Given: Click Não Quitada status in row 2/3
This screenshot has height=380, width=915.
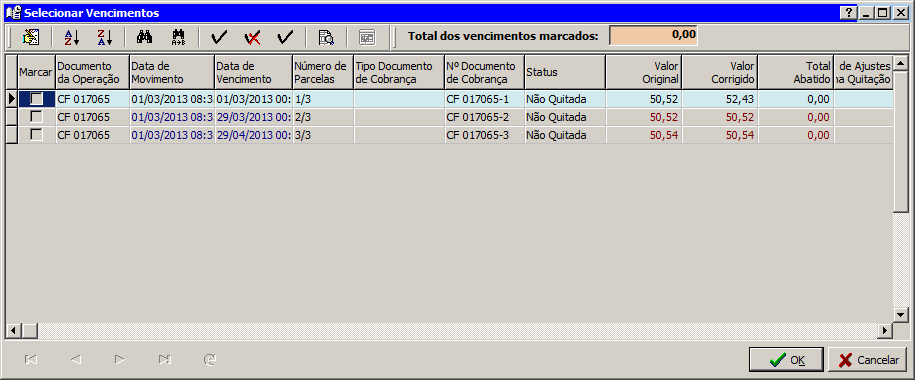Looking at the screenshot, I should (565, 117).
